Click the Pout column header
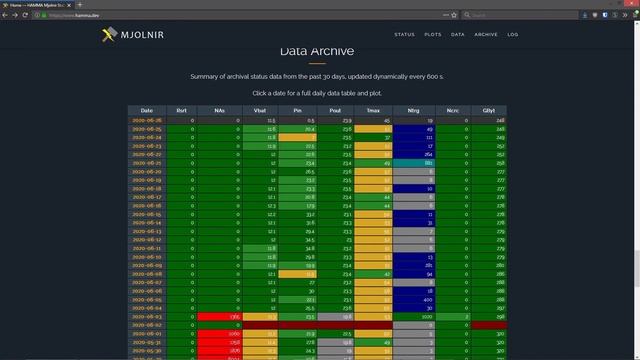Viewport: 640px width, 360px height. click(x=335, y=111)
